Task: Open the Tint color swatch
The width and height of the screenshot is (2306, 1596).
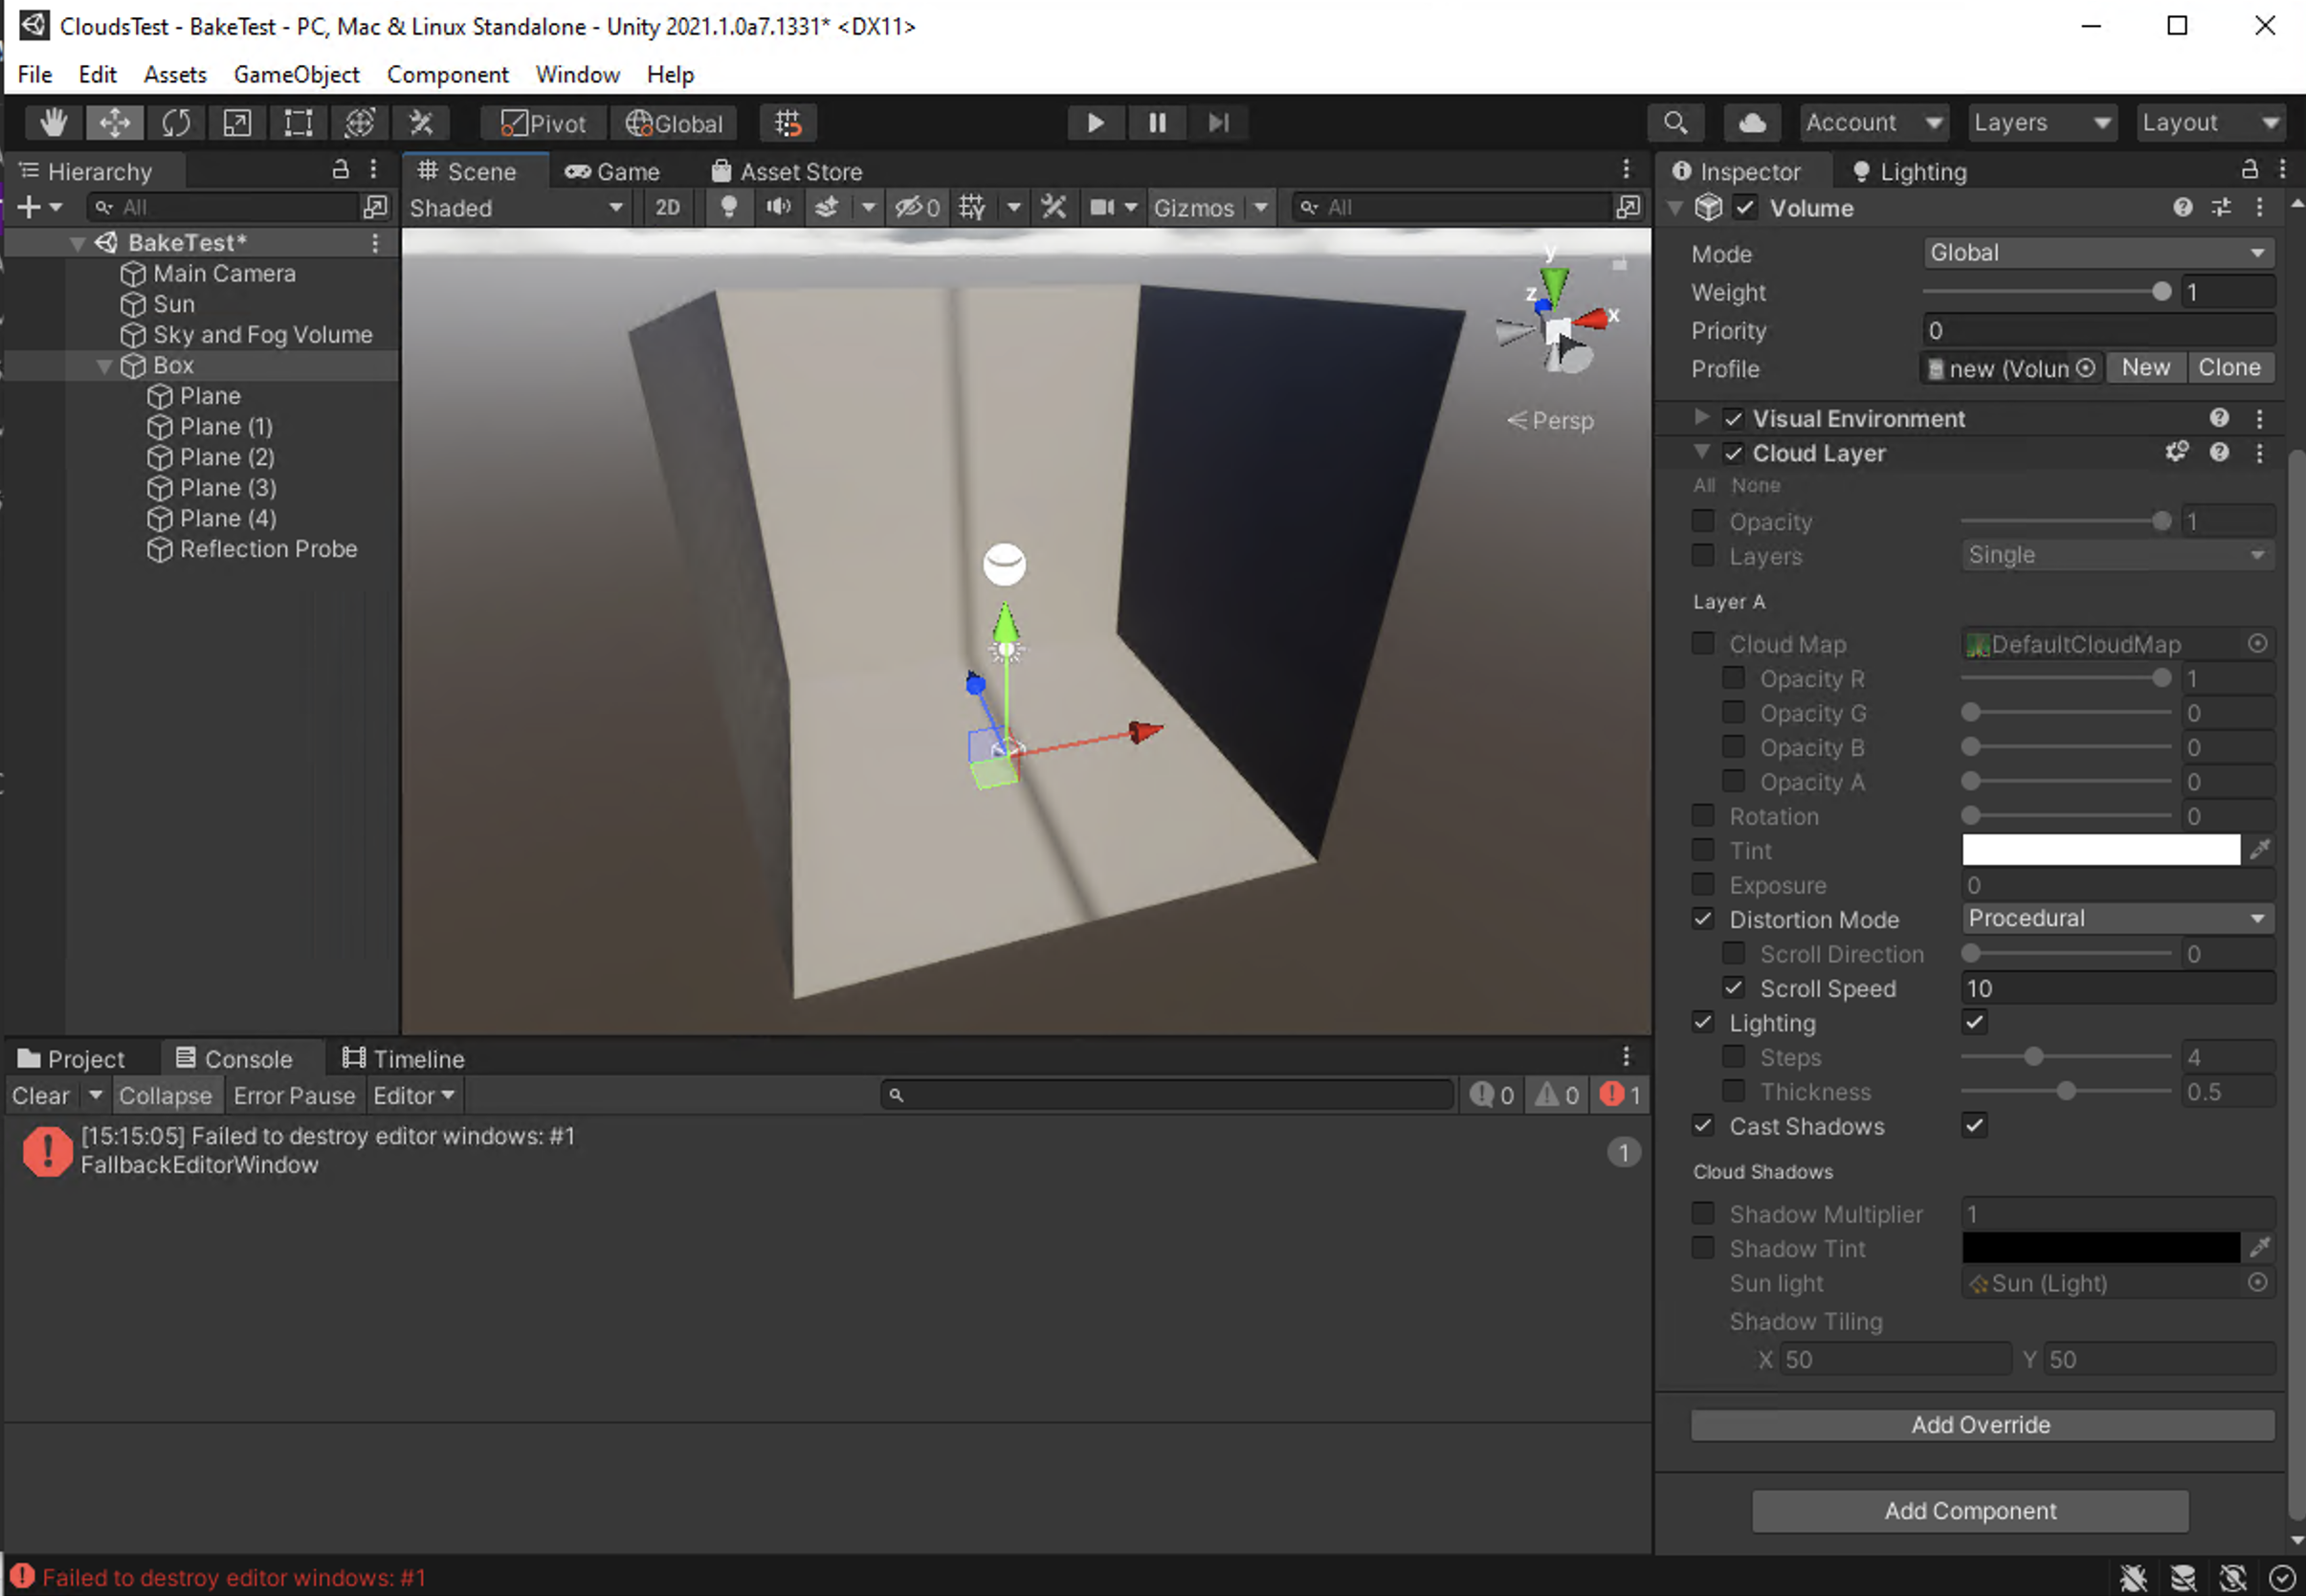Action: click(x=2100, y=849)
